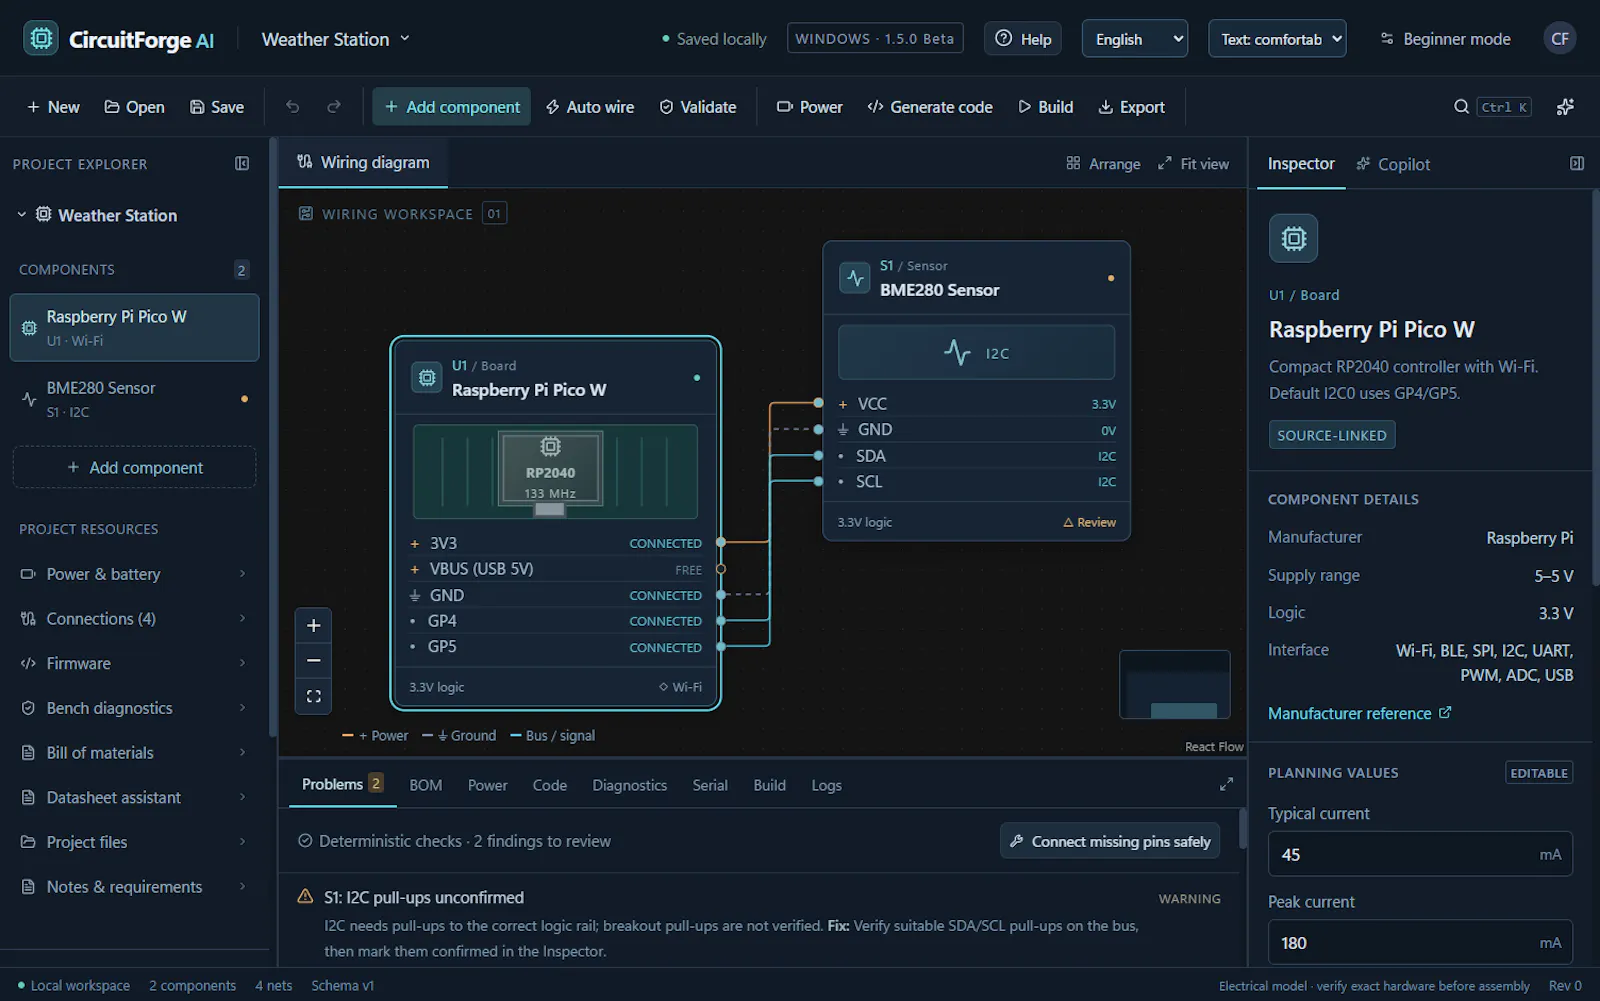
Task: Open the CF user avatar
Action: pyautogui.click(x=1559, y=39)
